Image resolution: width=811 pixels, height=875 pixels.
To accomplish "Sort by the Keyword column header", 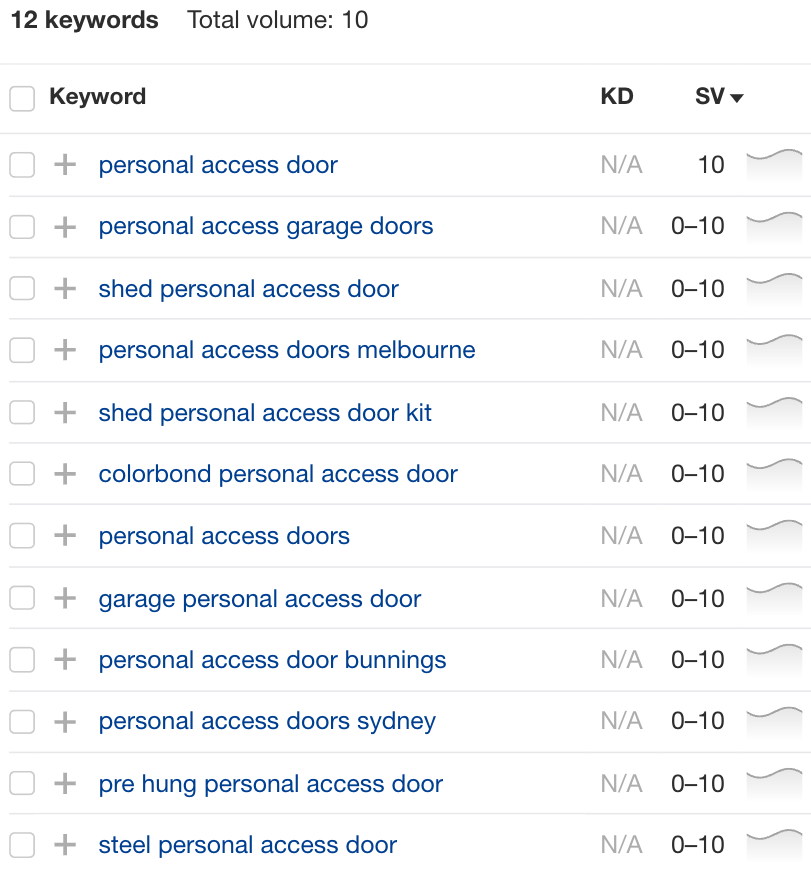I will click(x=97, y=97).
